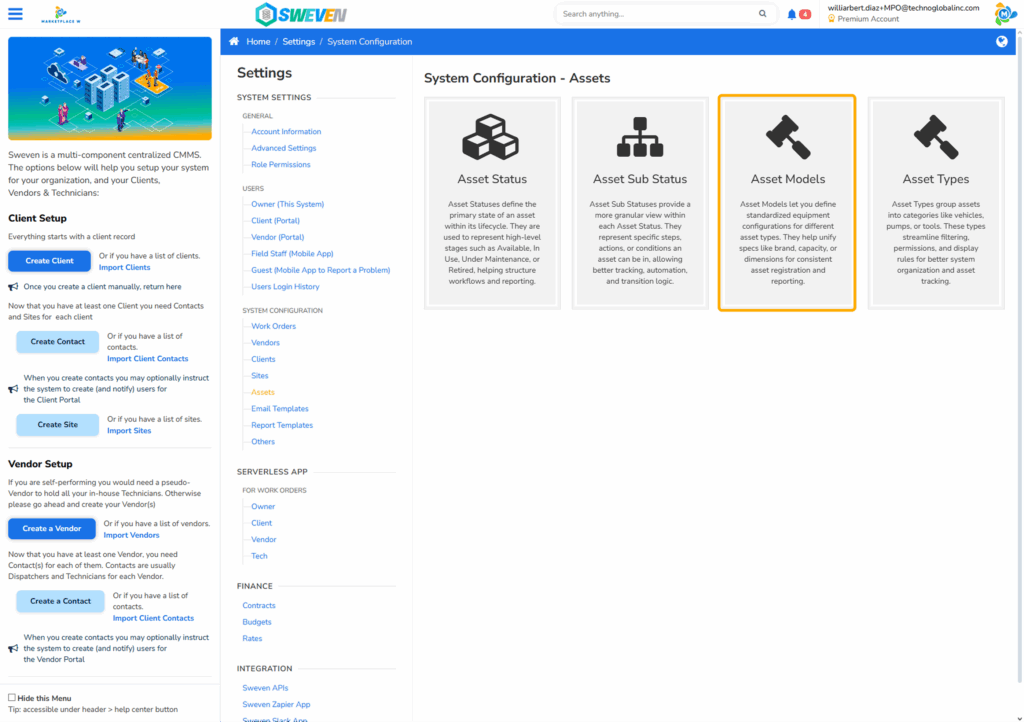
Task: Open Owner serverless app settings
Action: pyautogui.click(x=263, y=507)
